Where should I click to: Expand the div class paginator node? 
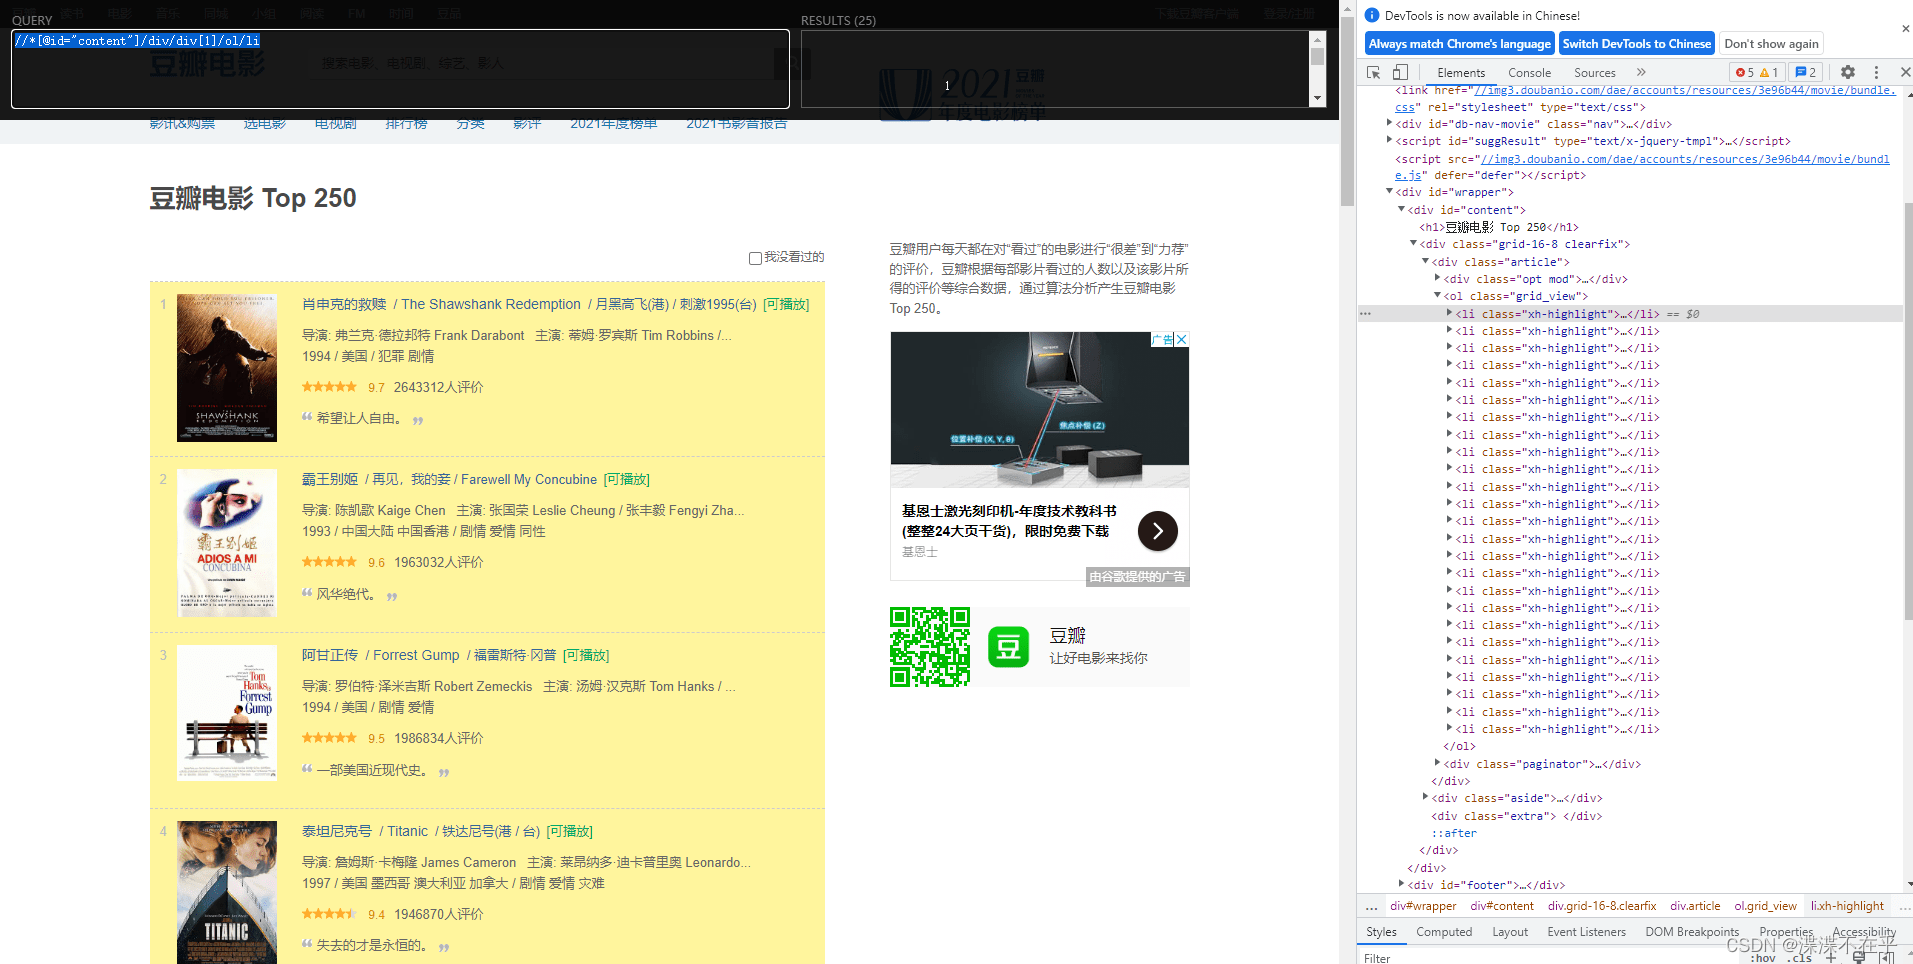[1437, 763]
